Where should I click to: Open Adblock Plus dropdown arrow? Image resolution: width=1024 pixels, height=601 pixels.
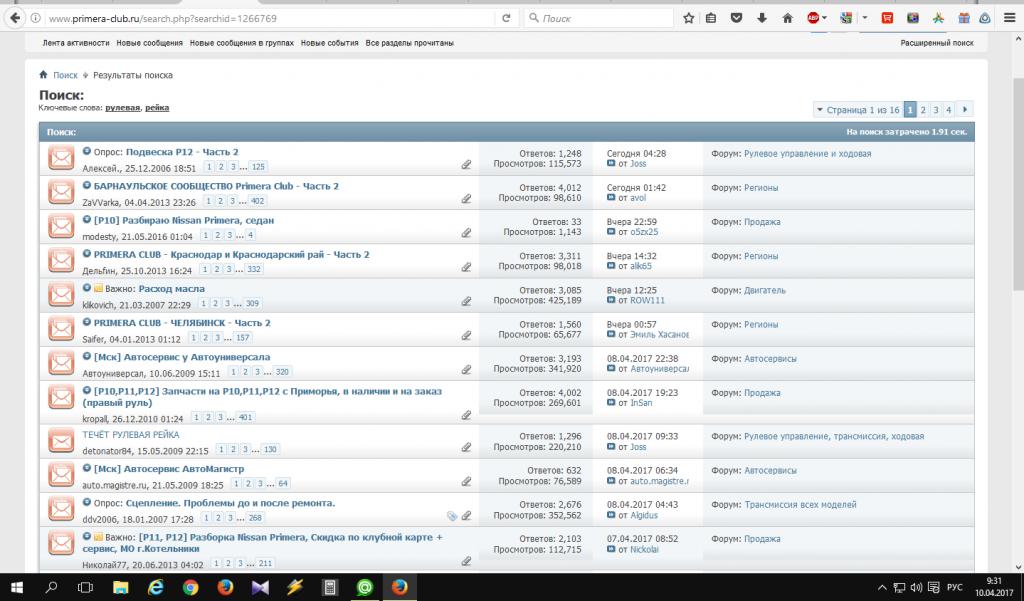[824, 18]
